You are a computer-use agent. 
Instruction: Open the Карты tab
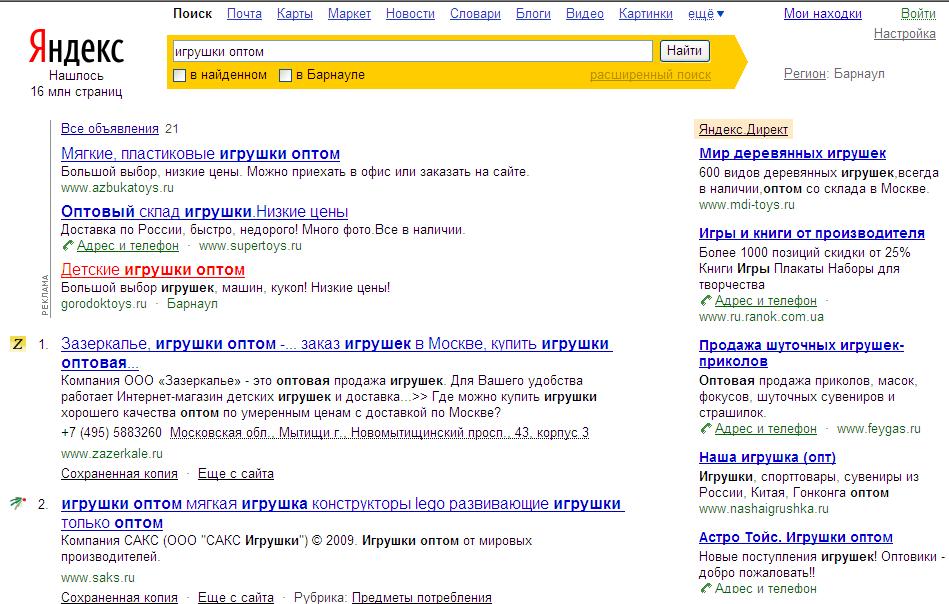(294, 14)
